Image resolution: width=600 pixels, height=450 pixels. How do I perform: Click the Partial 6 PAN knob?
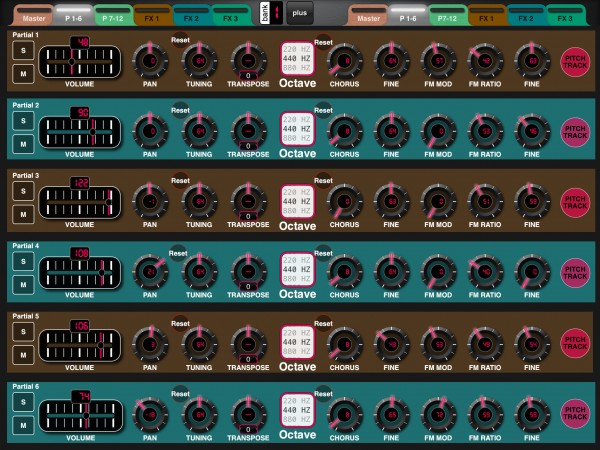(x=150, y=415)
